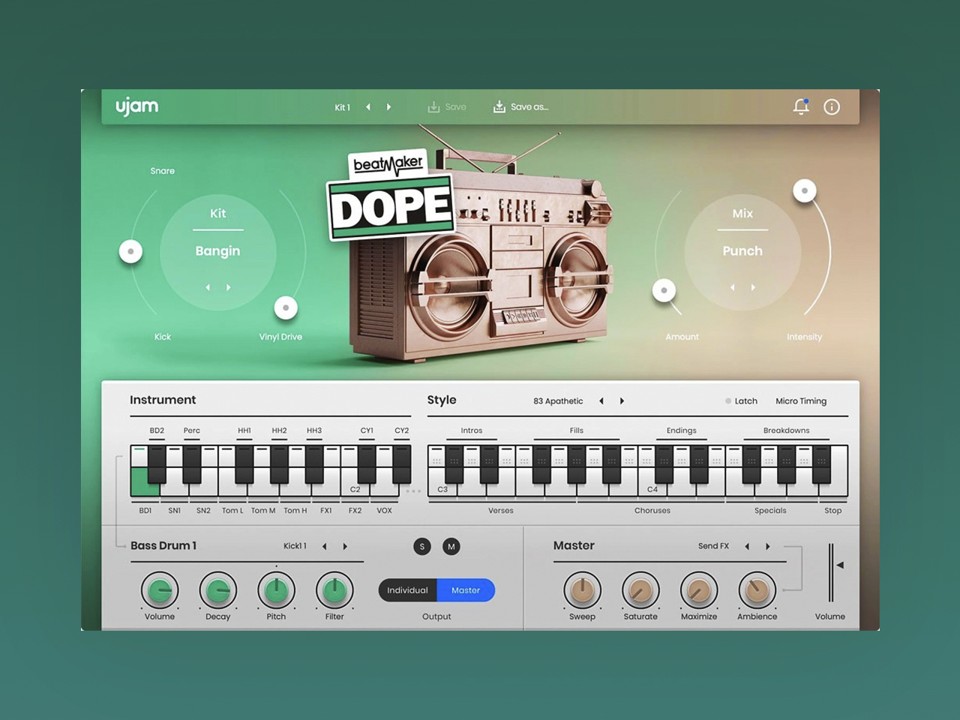The width and height of the screenshot is (960, 720).
Task: Switch Output to Individual
Action: pyautogui.click(x=407, y=590)
